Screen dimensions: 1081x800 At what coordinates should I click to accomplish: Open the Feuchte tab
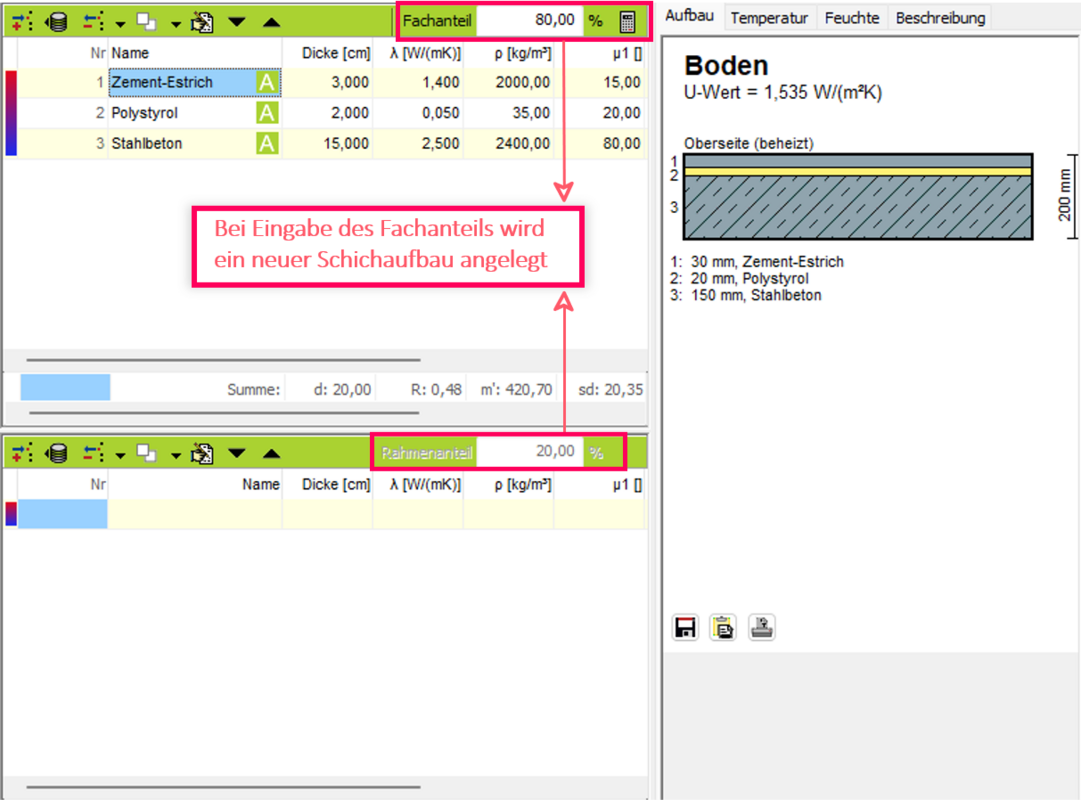852,18
